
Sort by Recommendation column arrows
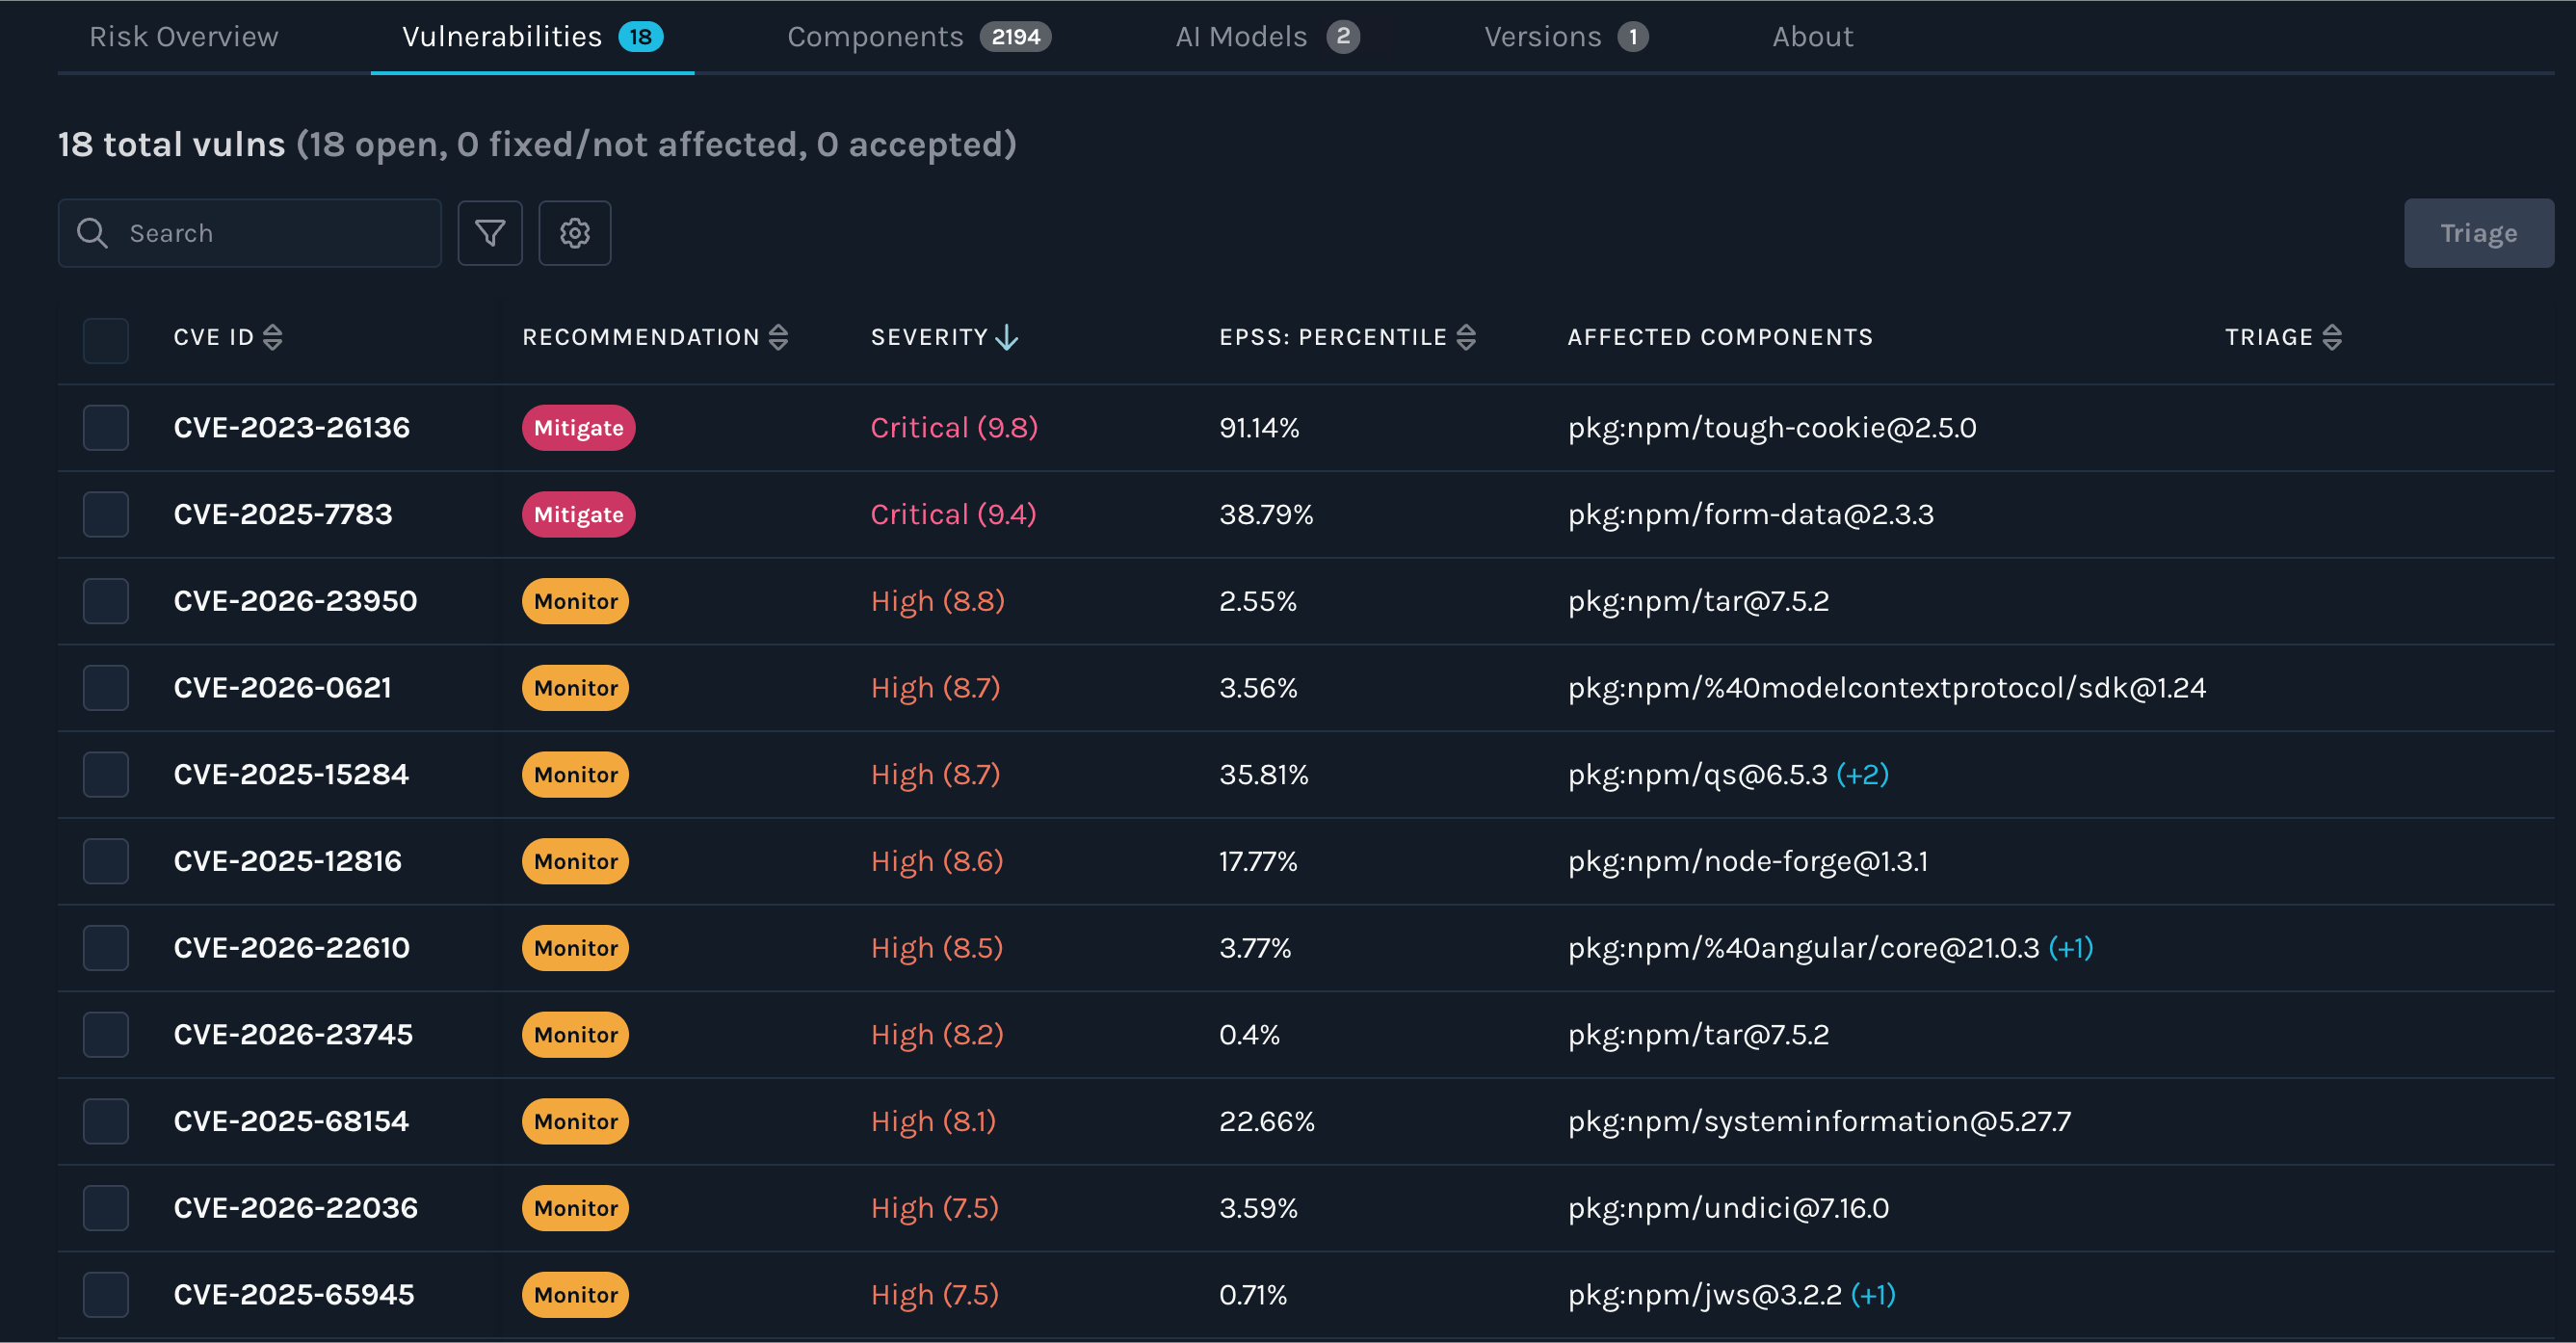(x=778, y=337)
